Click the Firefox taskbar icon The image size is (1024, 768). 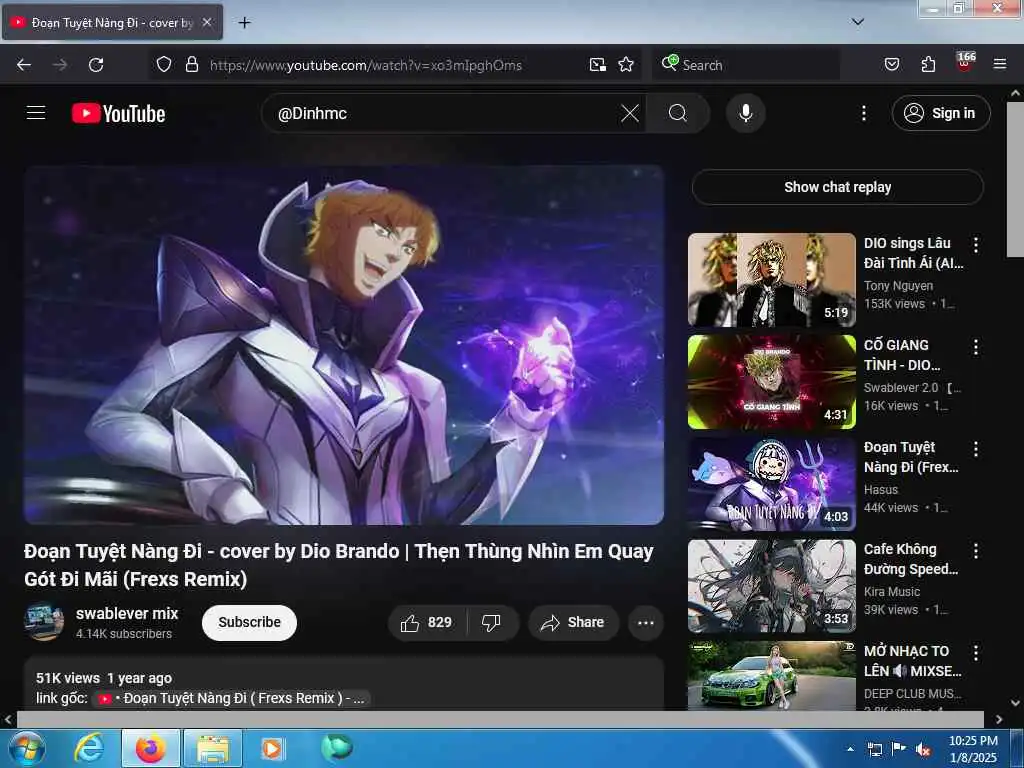tap(150, 748)
